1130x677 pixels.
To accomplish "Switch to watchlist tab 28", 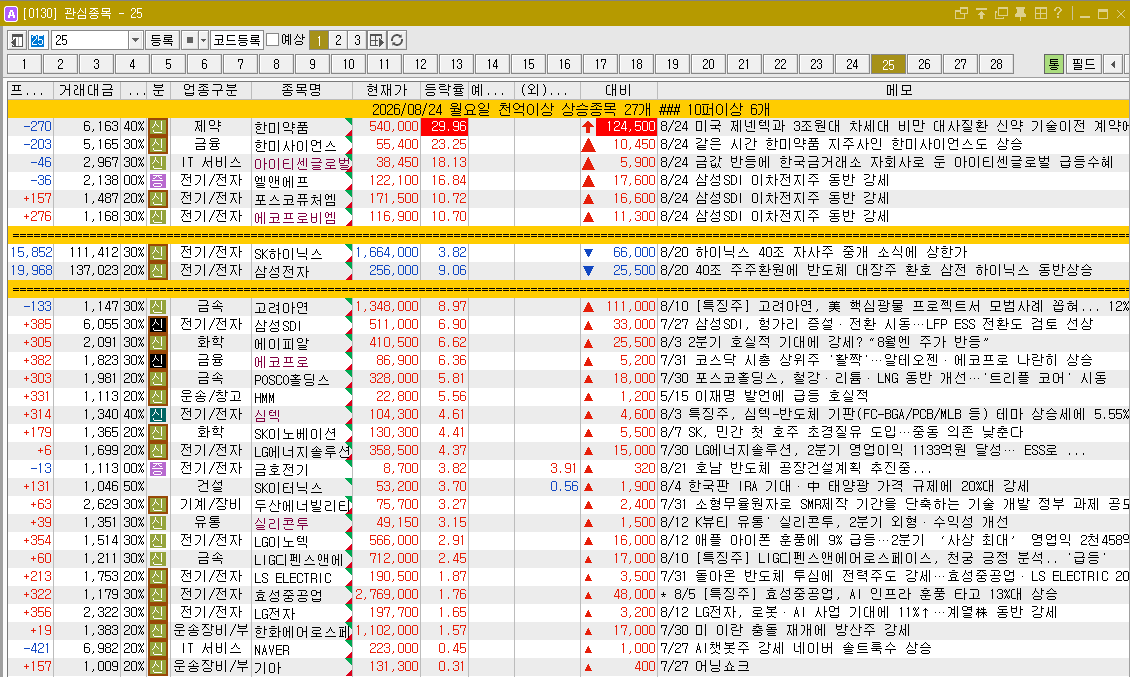I will 997,64.
